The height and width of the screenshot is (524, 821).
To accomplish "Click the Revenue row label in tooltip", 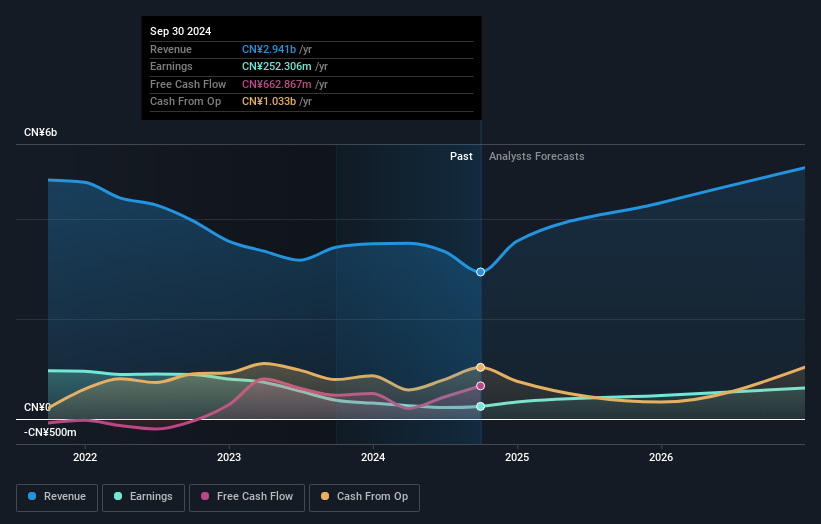I will 171,49.
